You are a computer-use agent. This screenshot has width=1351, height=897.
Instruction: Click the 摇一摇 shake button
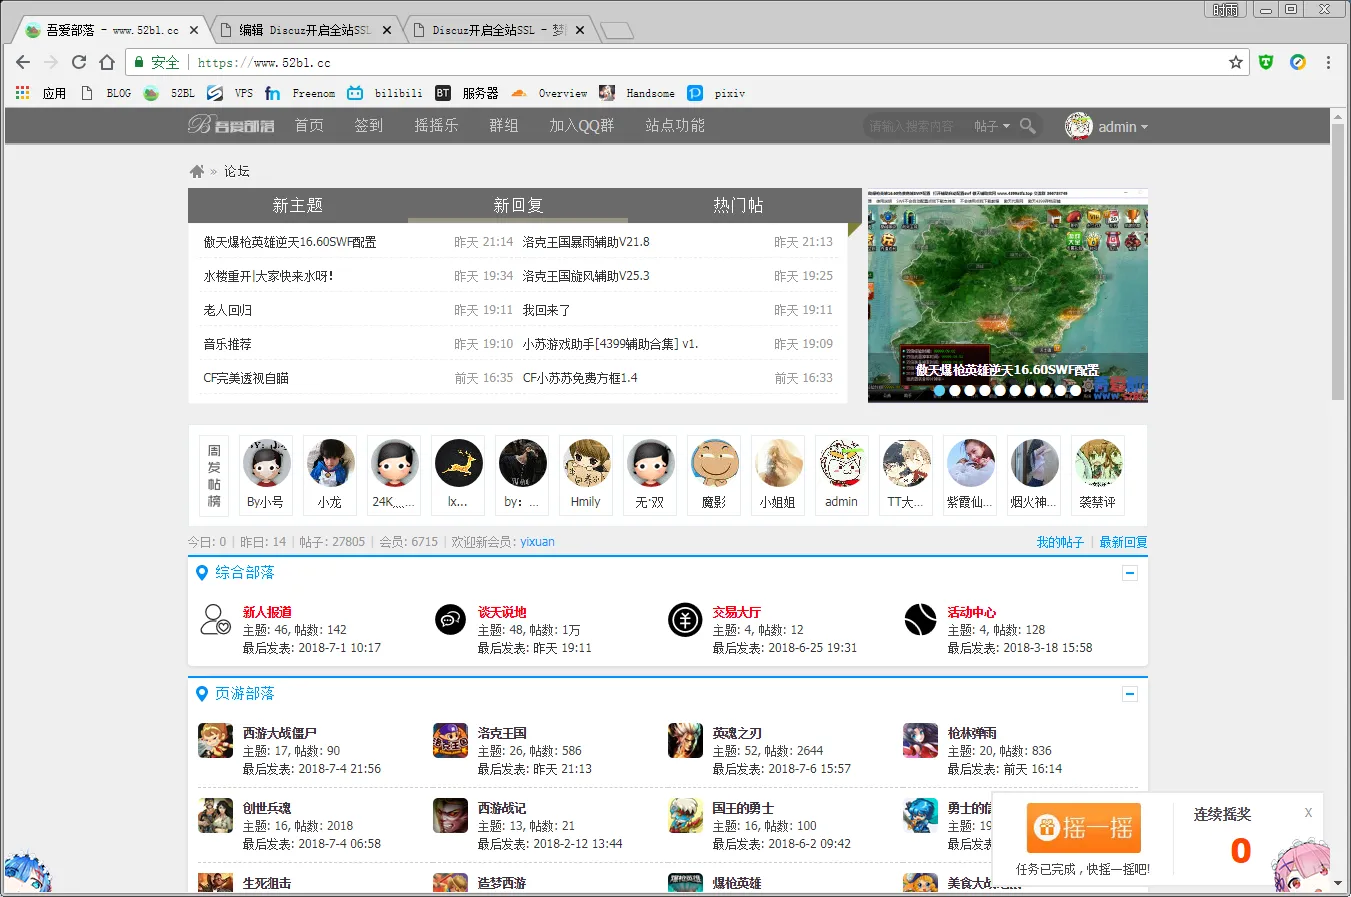1083,828
